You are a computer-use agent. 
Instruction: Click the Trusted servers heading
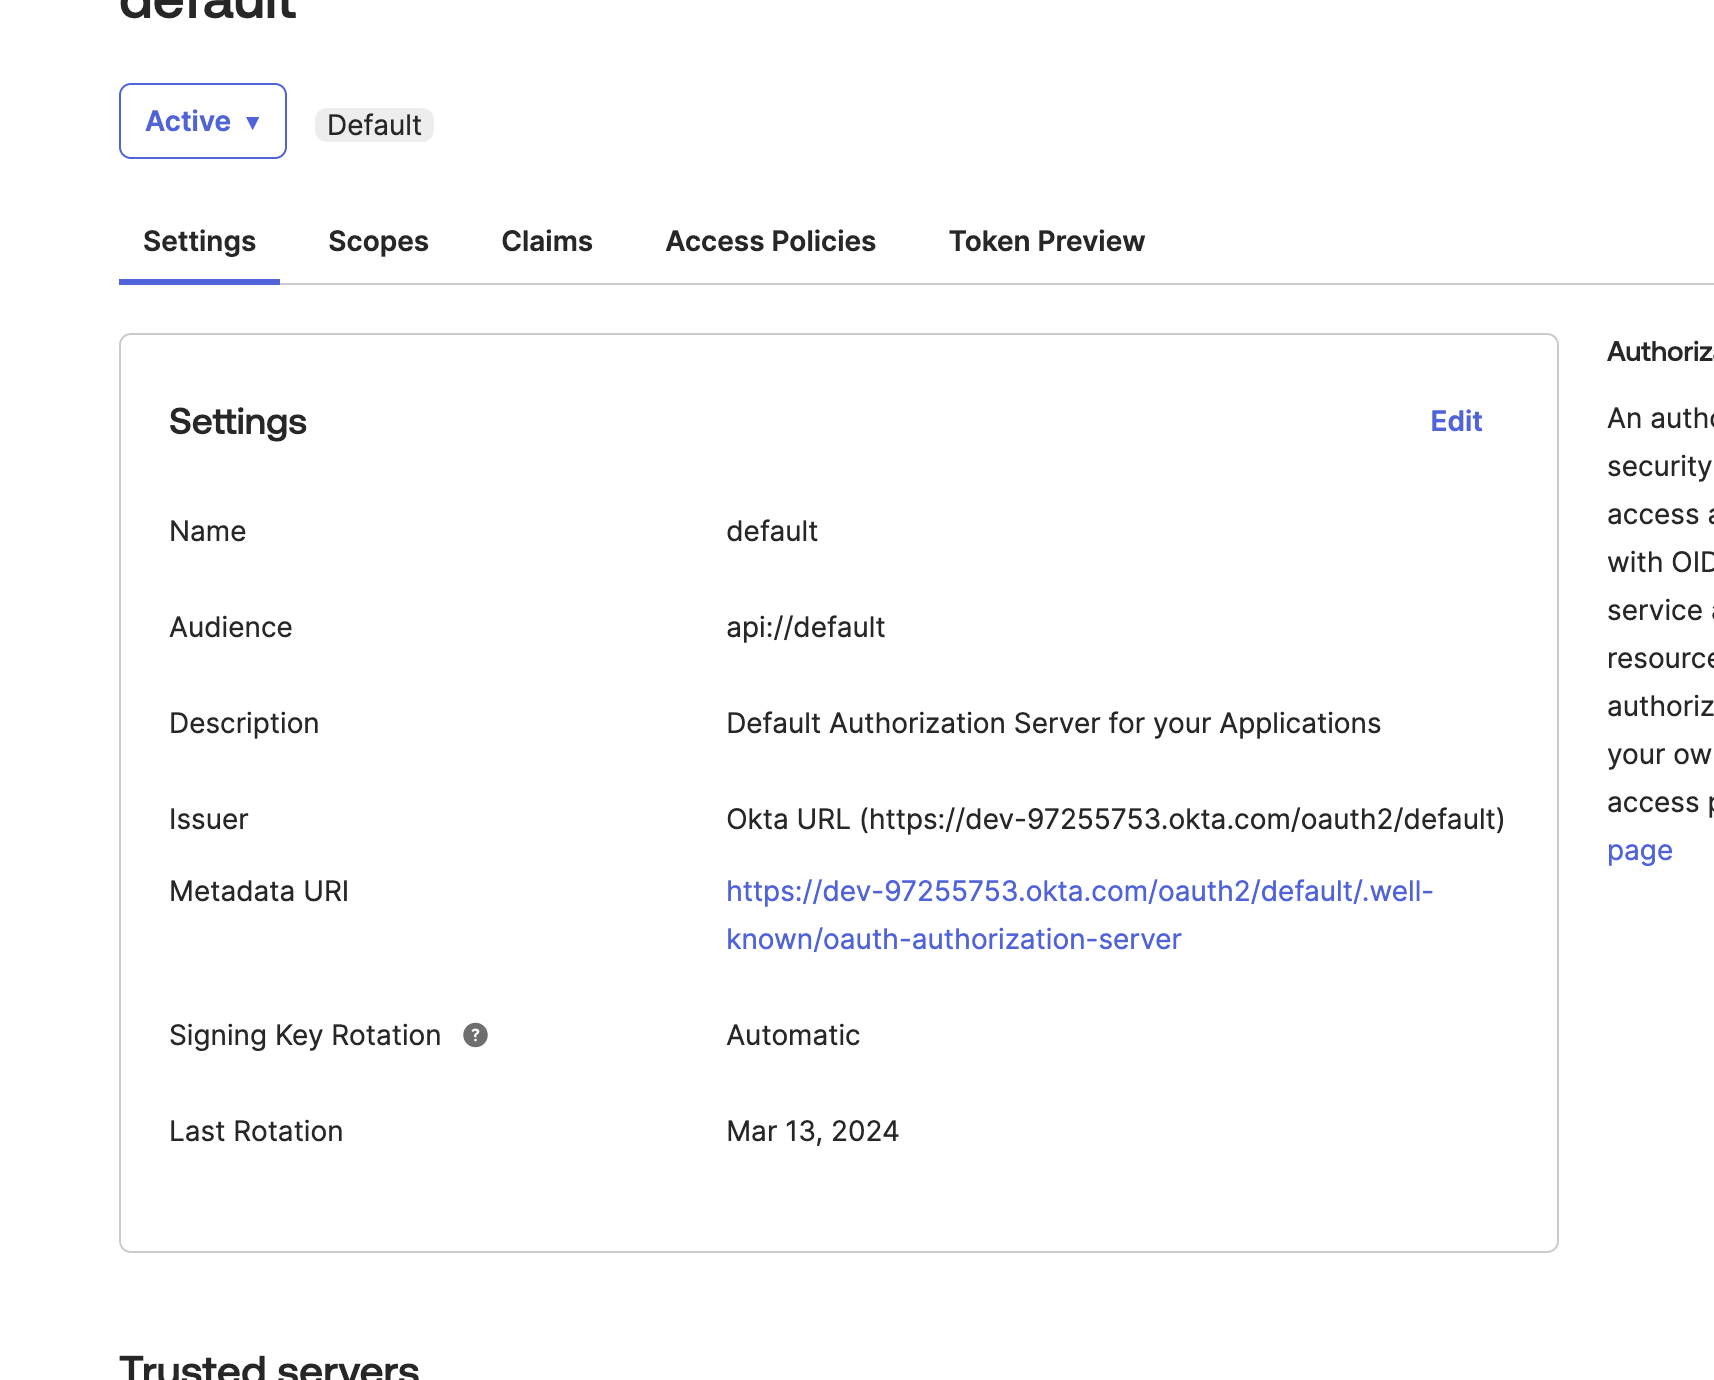(x=269, y=1366)
